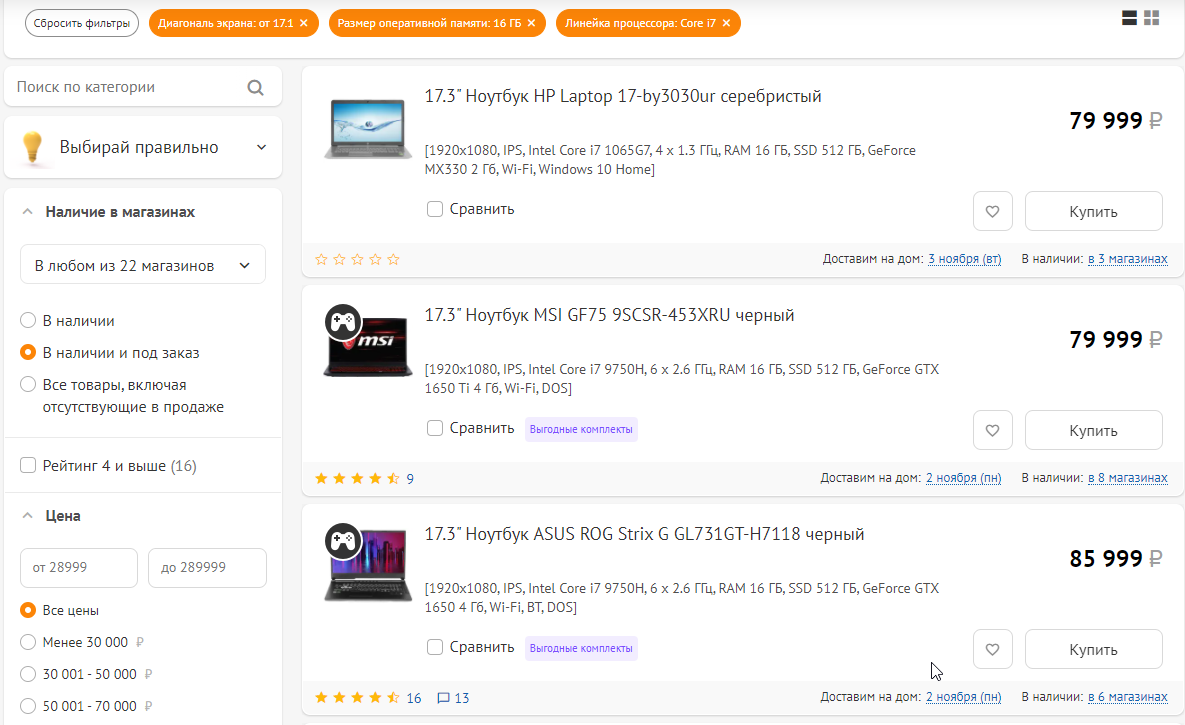Open the В любом из 22 магазинов dropdown

click(143, 265)
